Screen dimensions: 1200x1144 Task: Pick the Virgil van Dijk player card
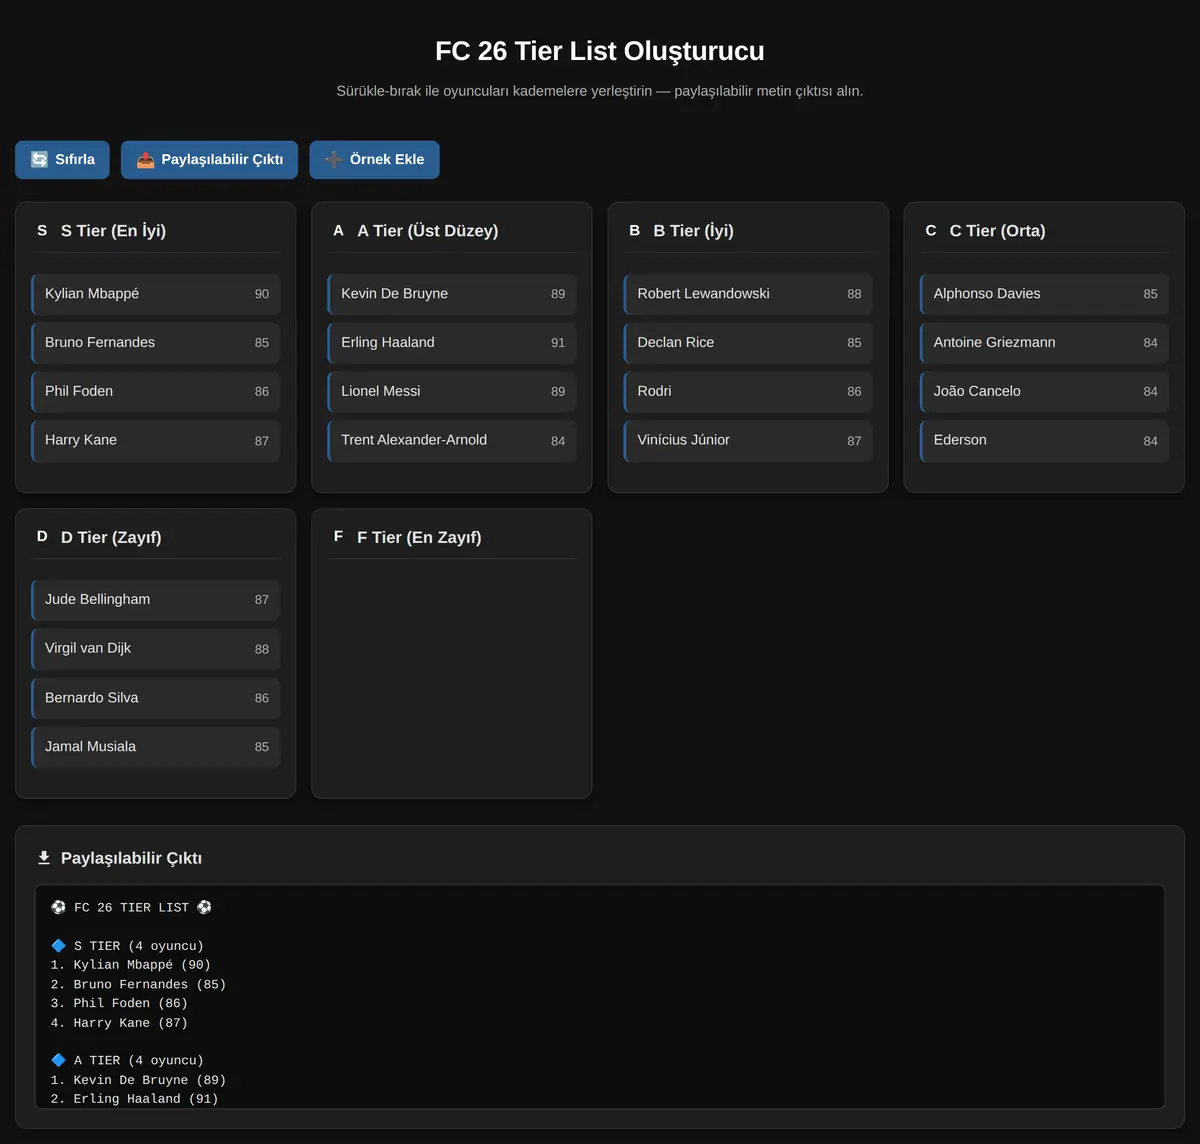coord(156,649)
